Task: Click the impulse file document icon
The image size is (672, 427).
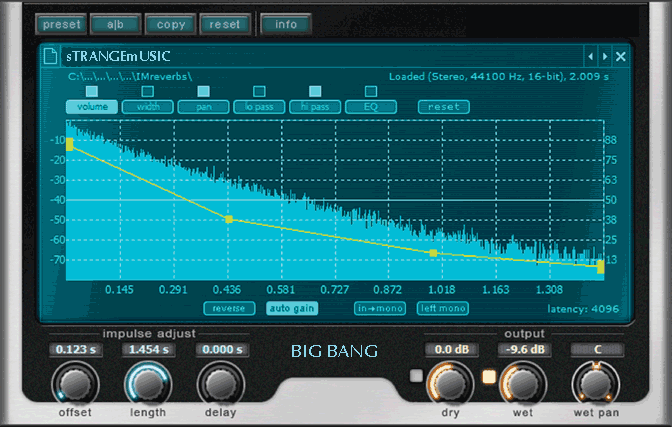Action: (50, 56)
